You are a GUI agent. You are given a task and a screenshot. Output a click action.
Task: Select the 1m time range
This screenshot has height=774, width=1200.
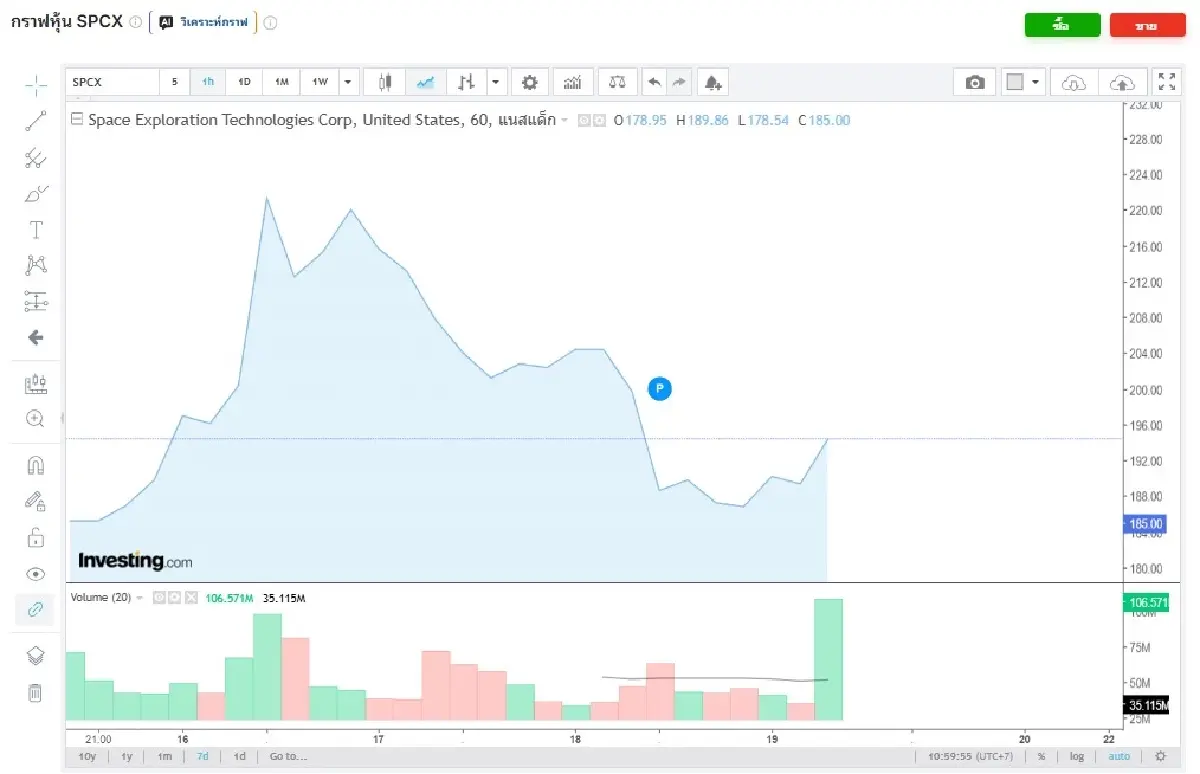(165, 757)
